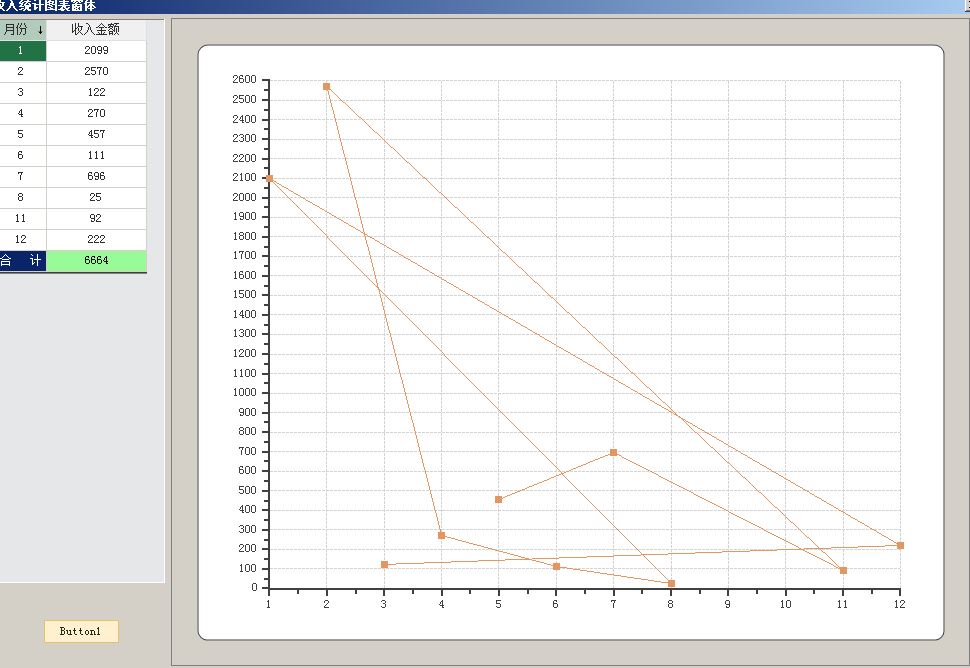Click chart data point for month 6
Screen dimensions: 970x668
(556, 567)
